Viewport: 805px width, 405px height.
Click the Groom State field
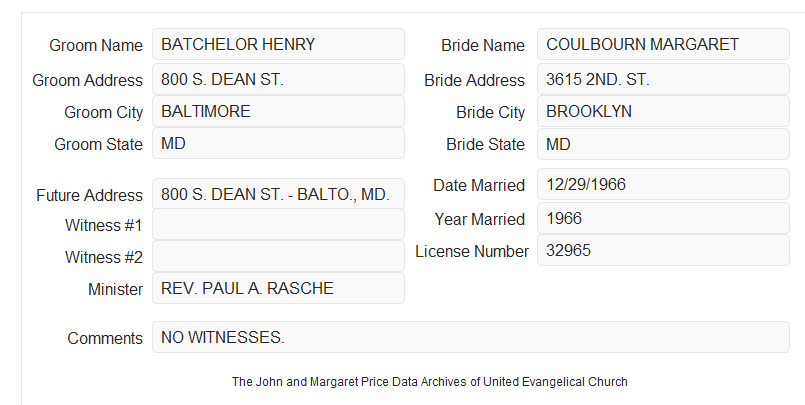click(x=278, y=143)
